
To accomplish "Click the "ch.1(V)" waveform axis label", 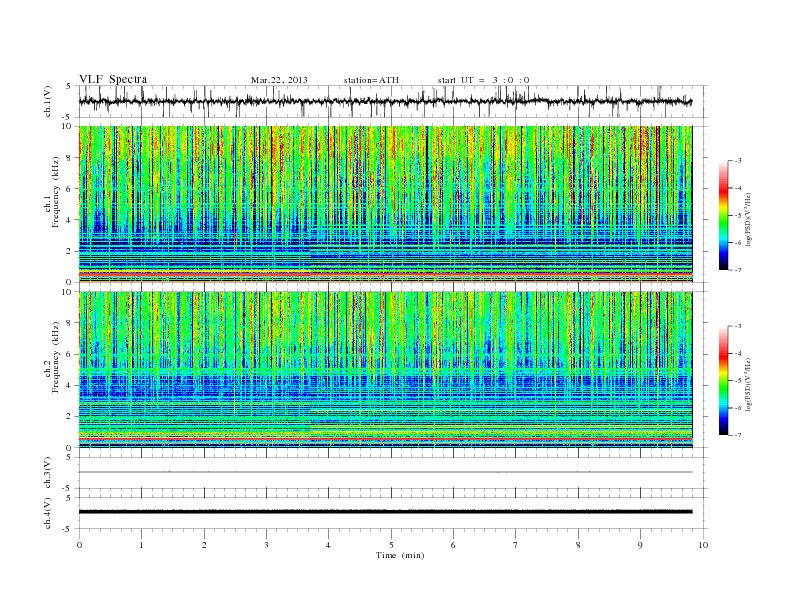I will (48, 101).
